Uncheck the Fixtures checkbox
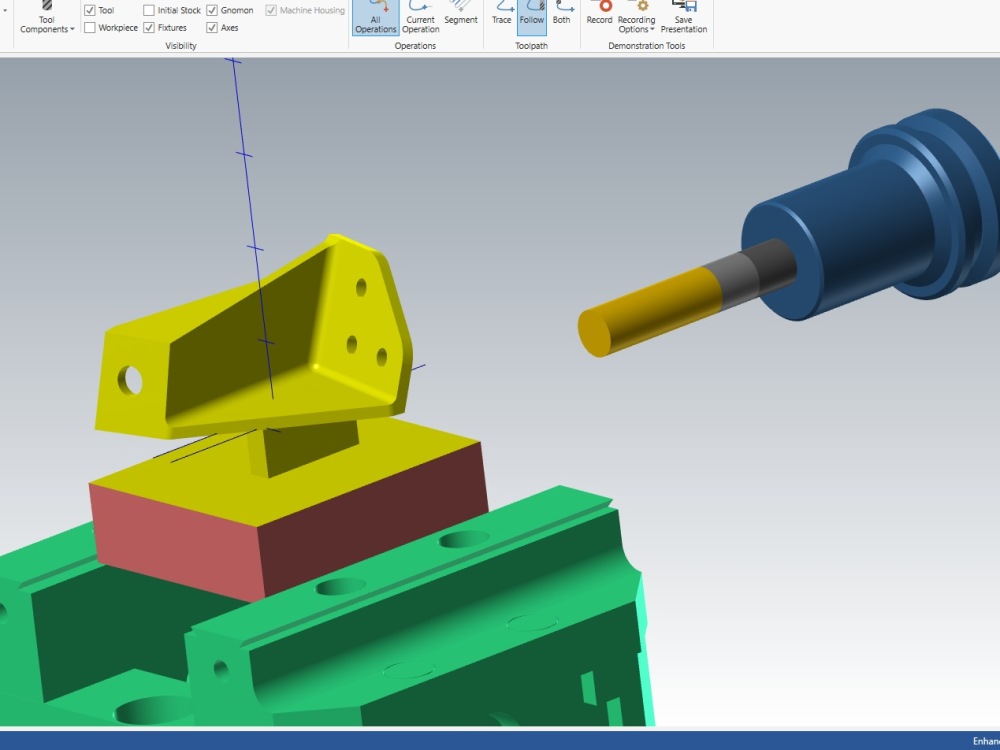The width and height of the screenshot is (1000, 750). pos(148,27)
